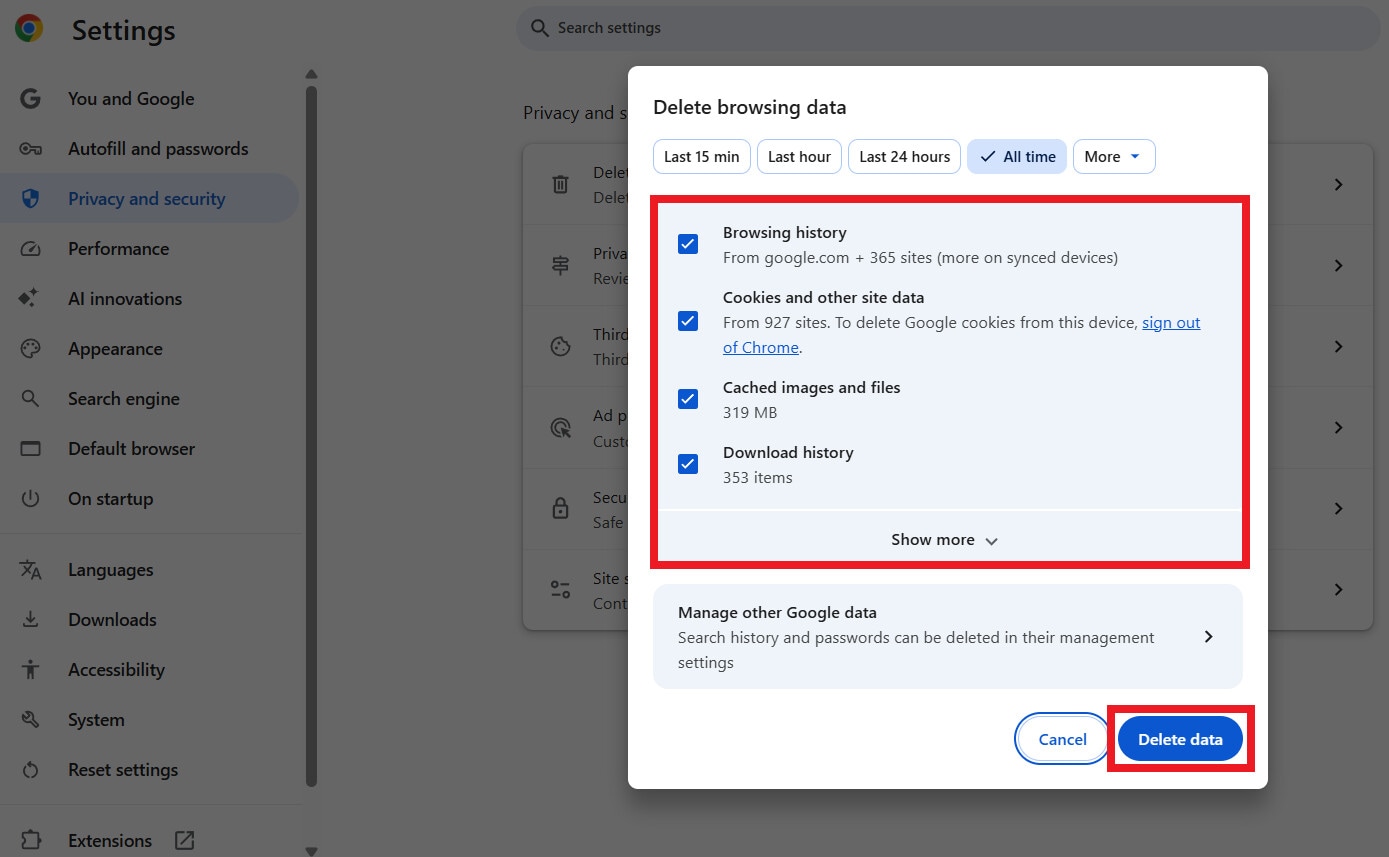The image size is (1389, 857).
Task: Click the sidebar scroll down arrow
Action: click(x=311, y=851)
